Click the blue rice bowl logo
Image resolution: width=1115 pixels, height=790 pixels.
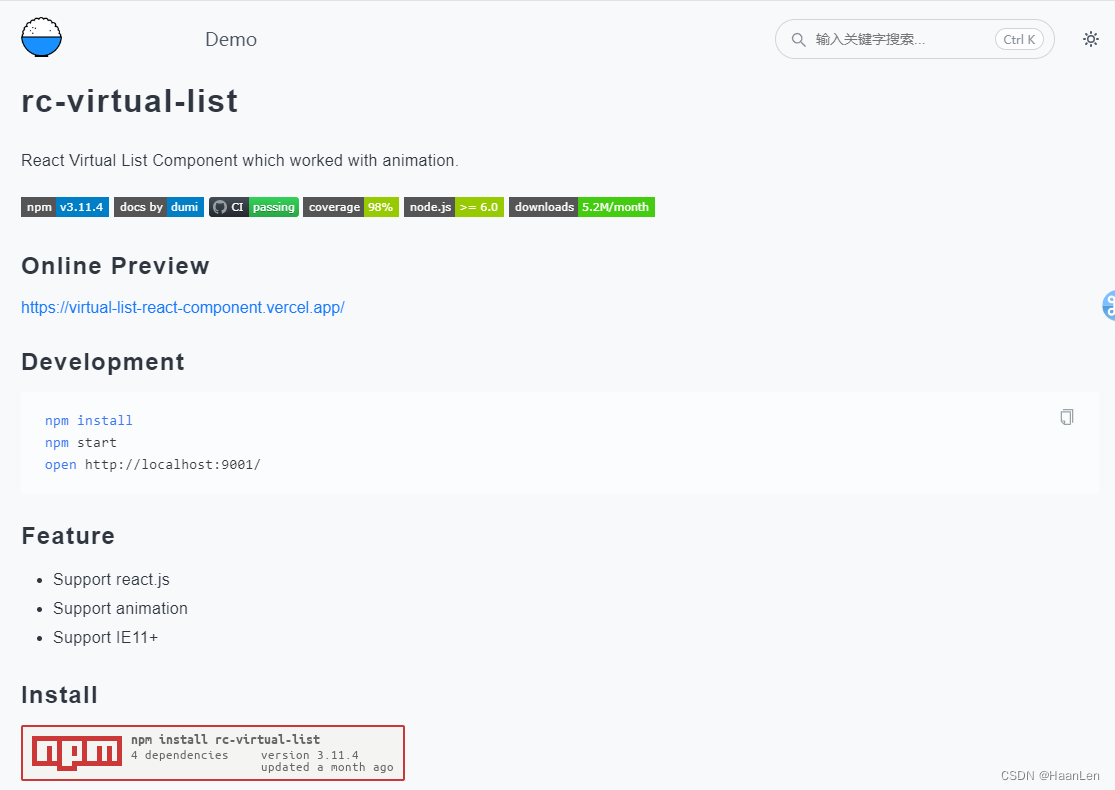point(41,38)
